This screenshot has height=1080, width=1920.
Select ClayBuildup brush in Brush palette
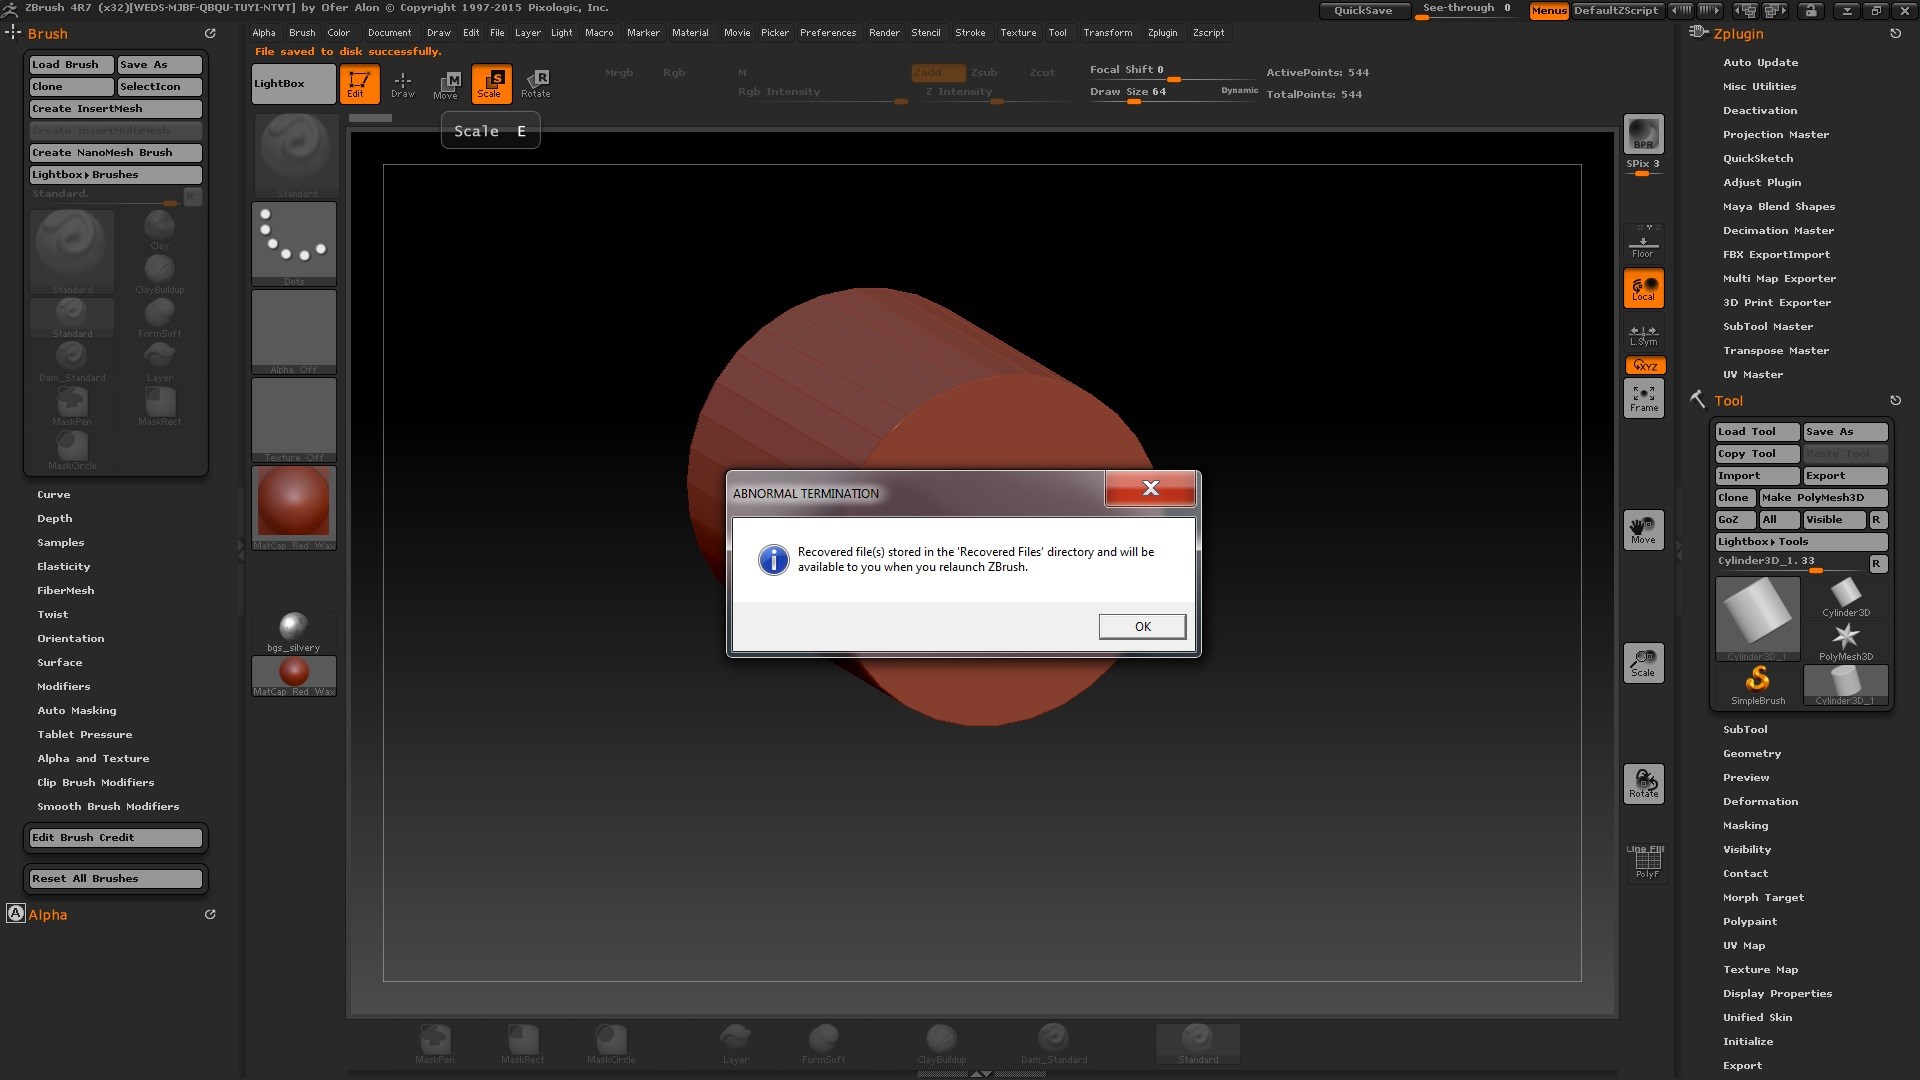coord(160,274)
